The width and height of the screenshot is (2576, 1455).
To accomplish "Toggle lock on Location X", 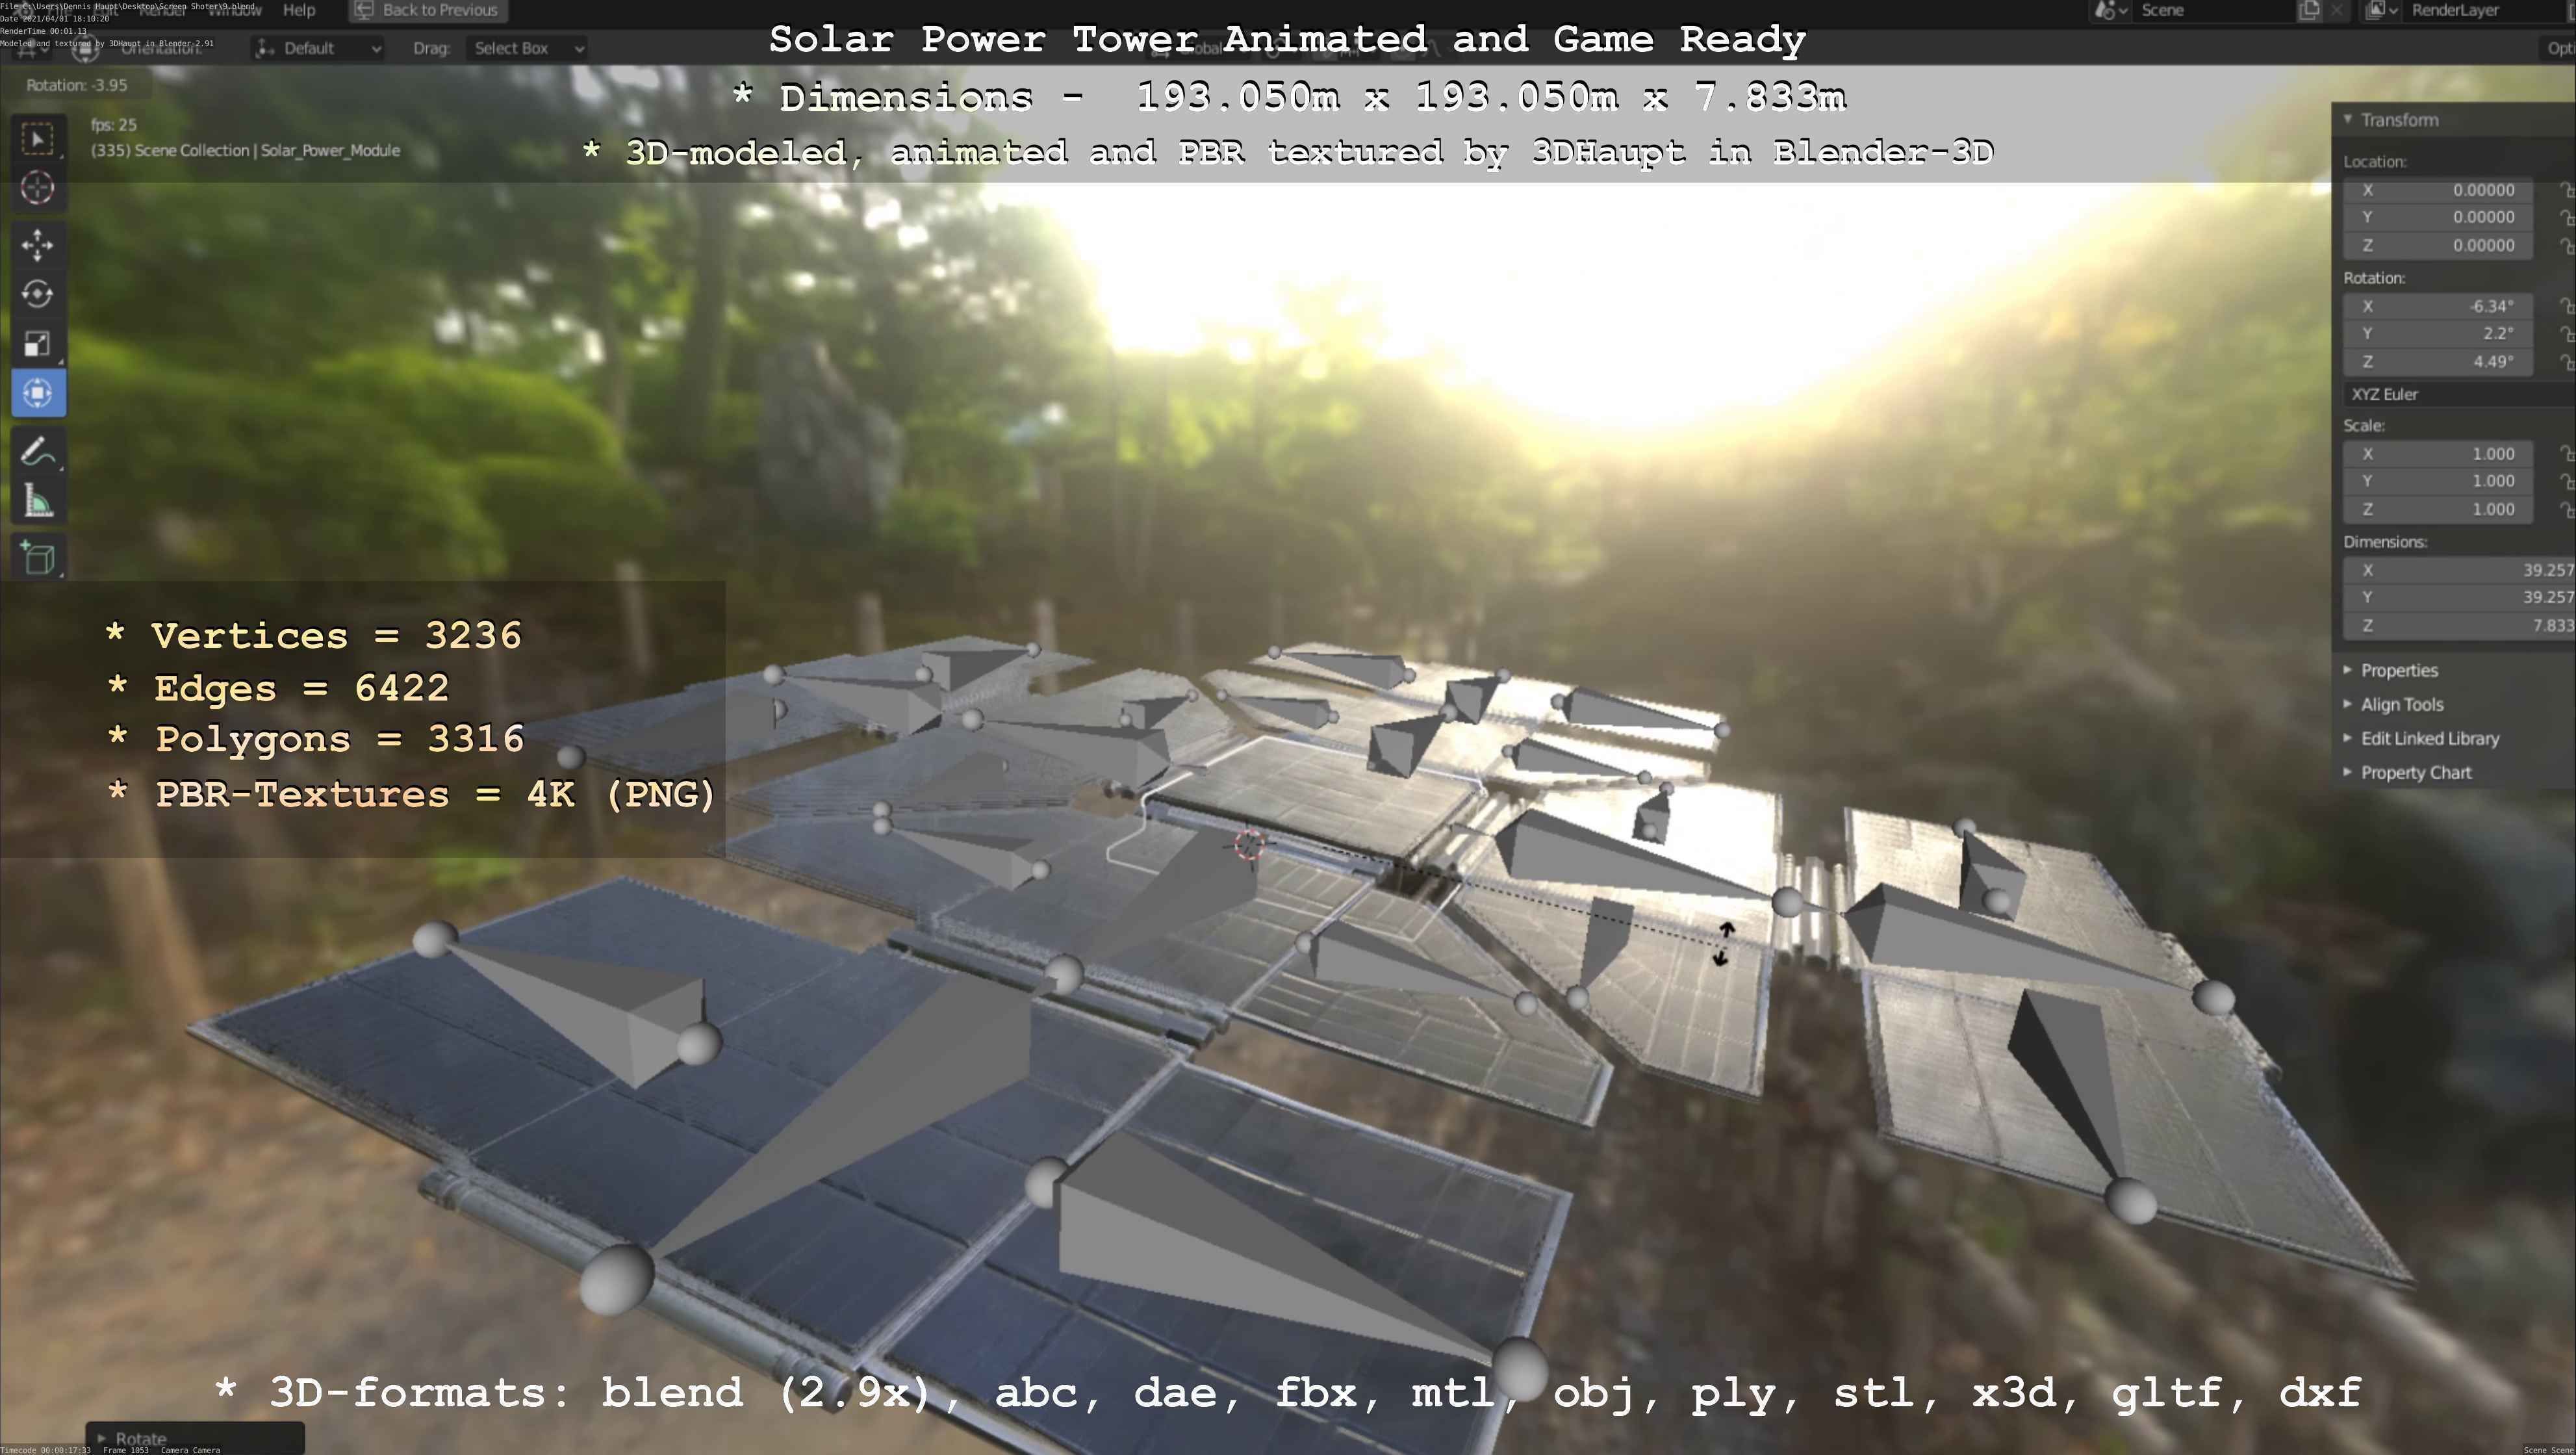I will click(2566, 190).
